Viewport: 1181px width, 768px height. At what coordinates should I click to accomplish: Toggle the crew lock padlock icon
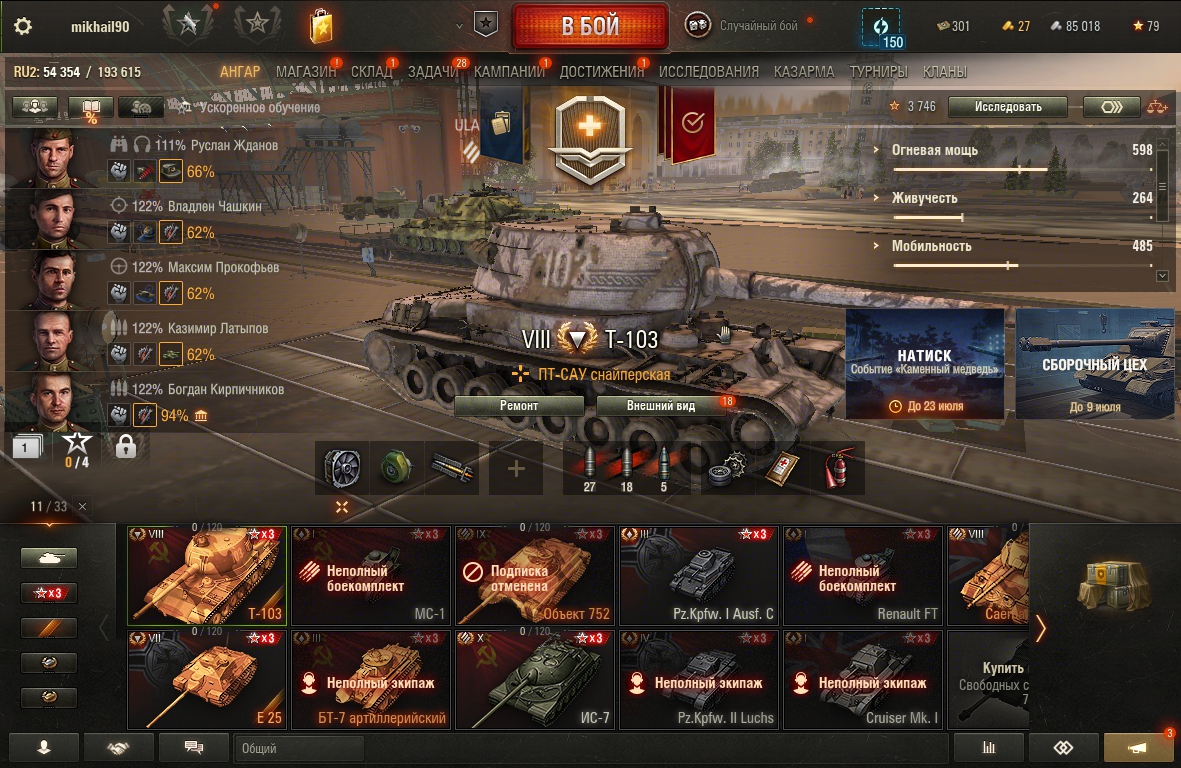click(x=126, y=446)
